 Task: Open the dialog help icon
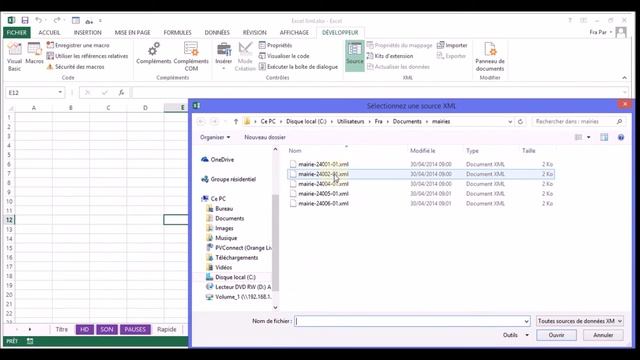tap(621, 137)
